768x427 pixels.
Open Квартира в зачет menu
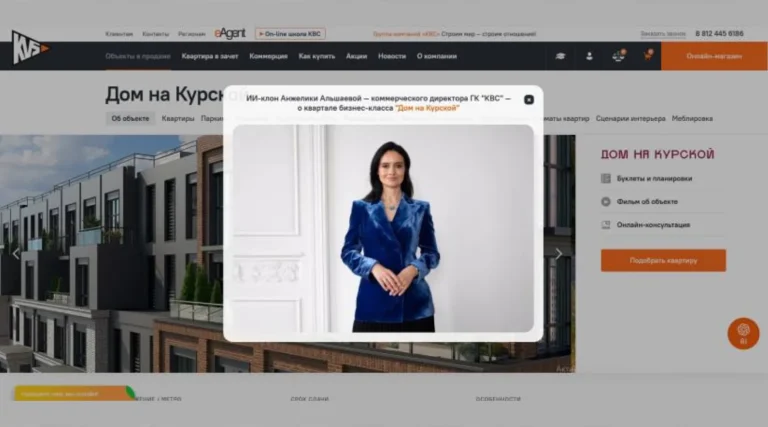click(x=210, y=56)
